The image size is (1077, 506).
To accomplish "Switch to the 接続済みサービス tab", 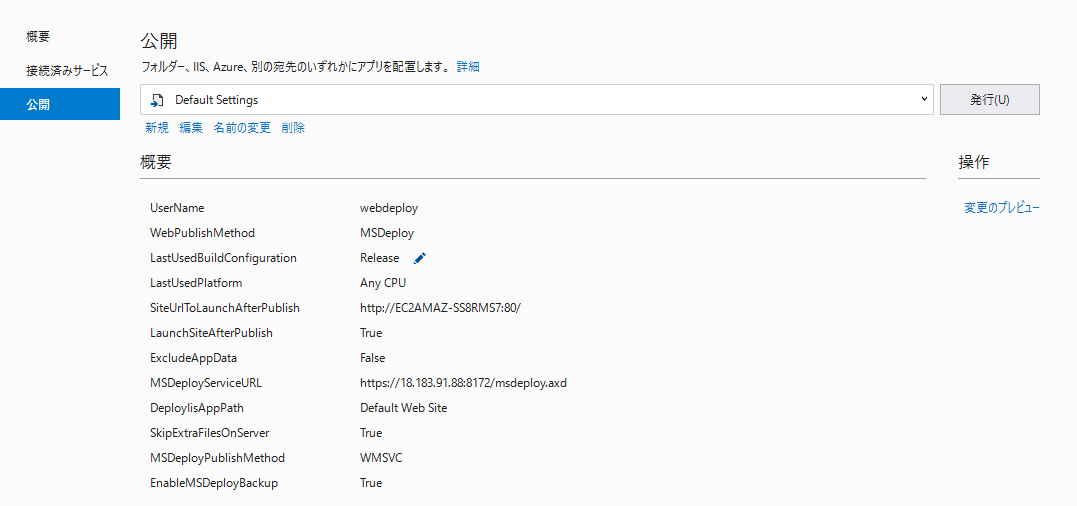I will (67, 71).
